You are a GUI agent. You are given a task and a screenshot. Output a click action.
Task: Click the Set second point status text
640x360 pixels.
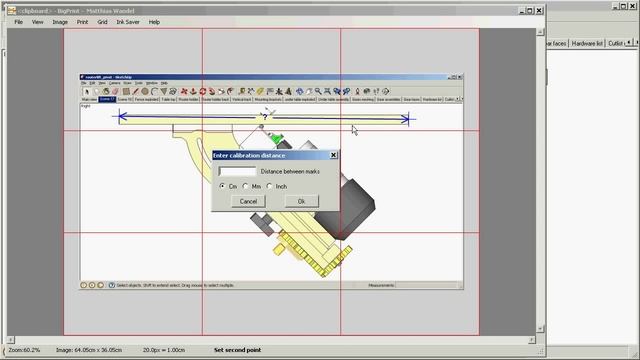(x=238, y=350)
